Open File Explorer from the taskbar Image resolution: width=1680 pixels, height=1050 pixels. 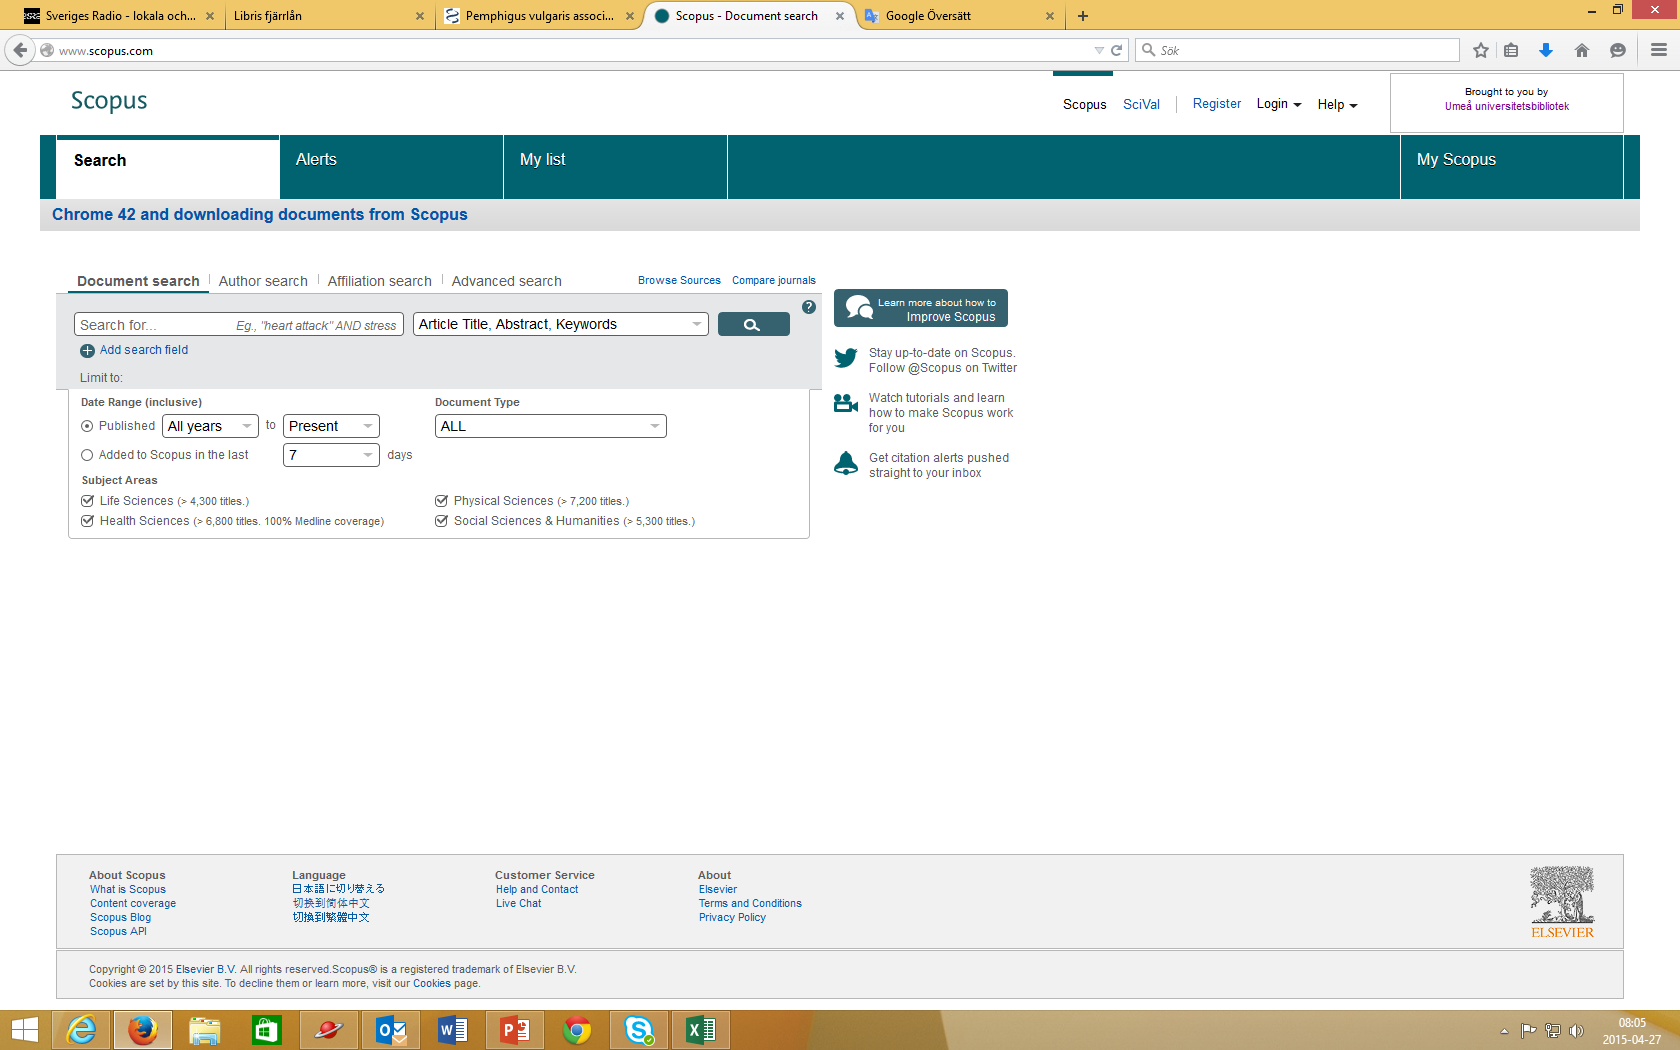(205, 1030)
